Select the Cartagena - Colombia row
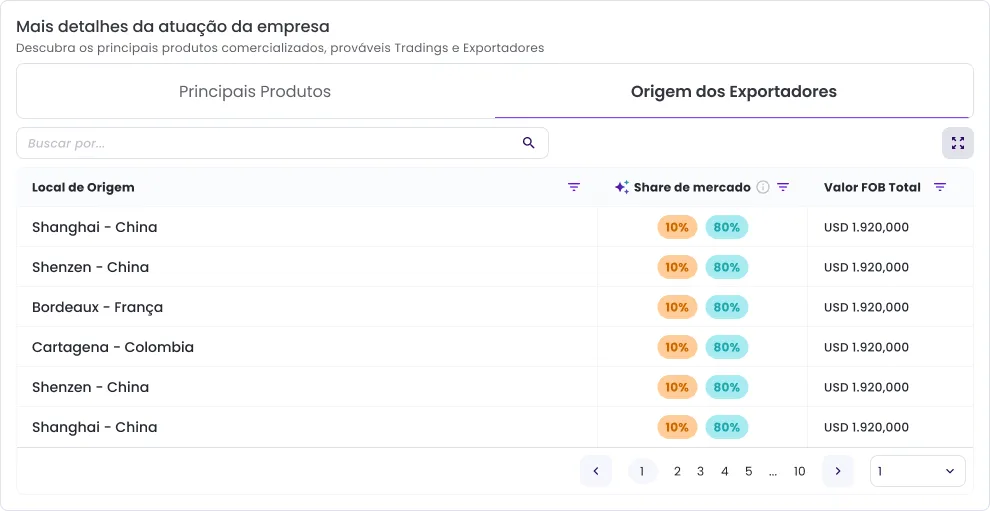The width and height of the screenshot is (990, 511). pos(113,347)
